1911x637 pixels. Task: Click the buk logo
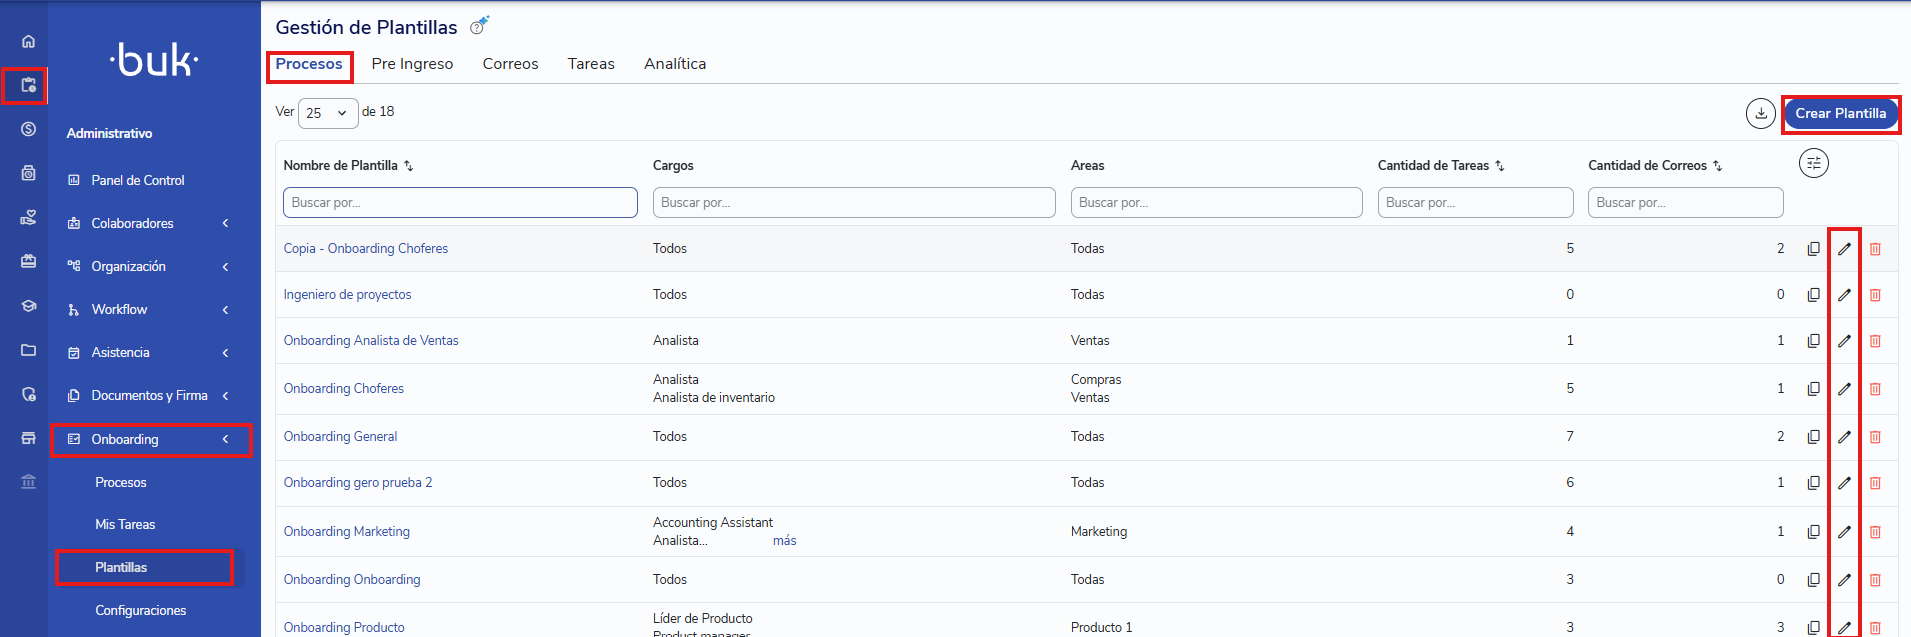tap(154, 60)
